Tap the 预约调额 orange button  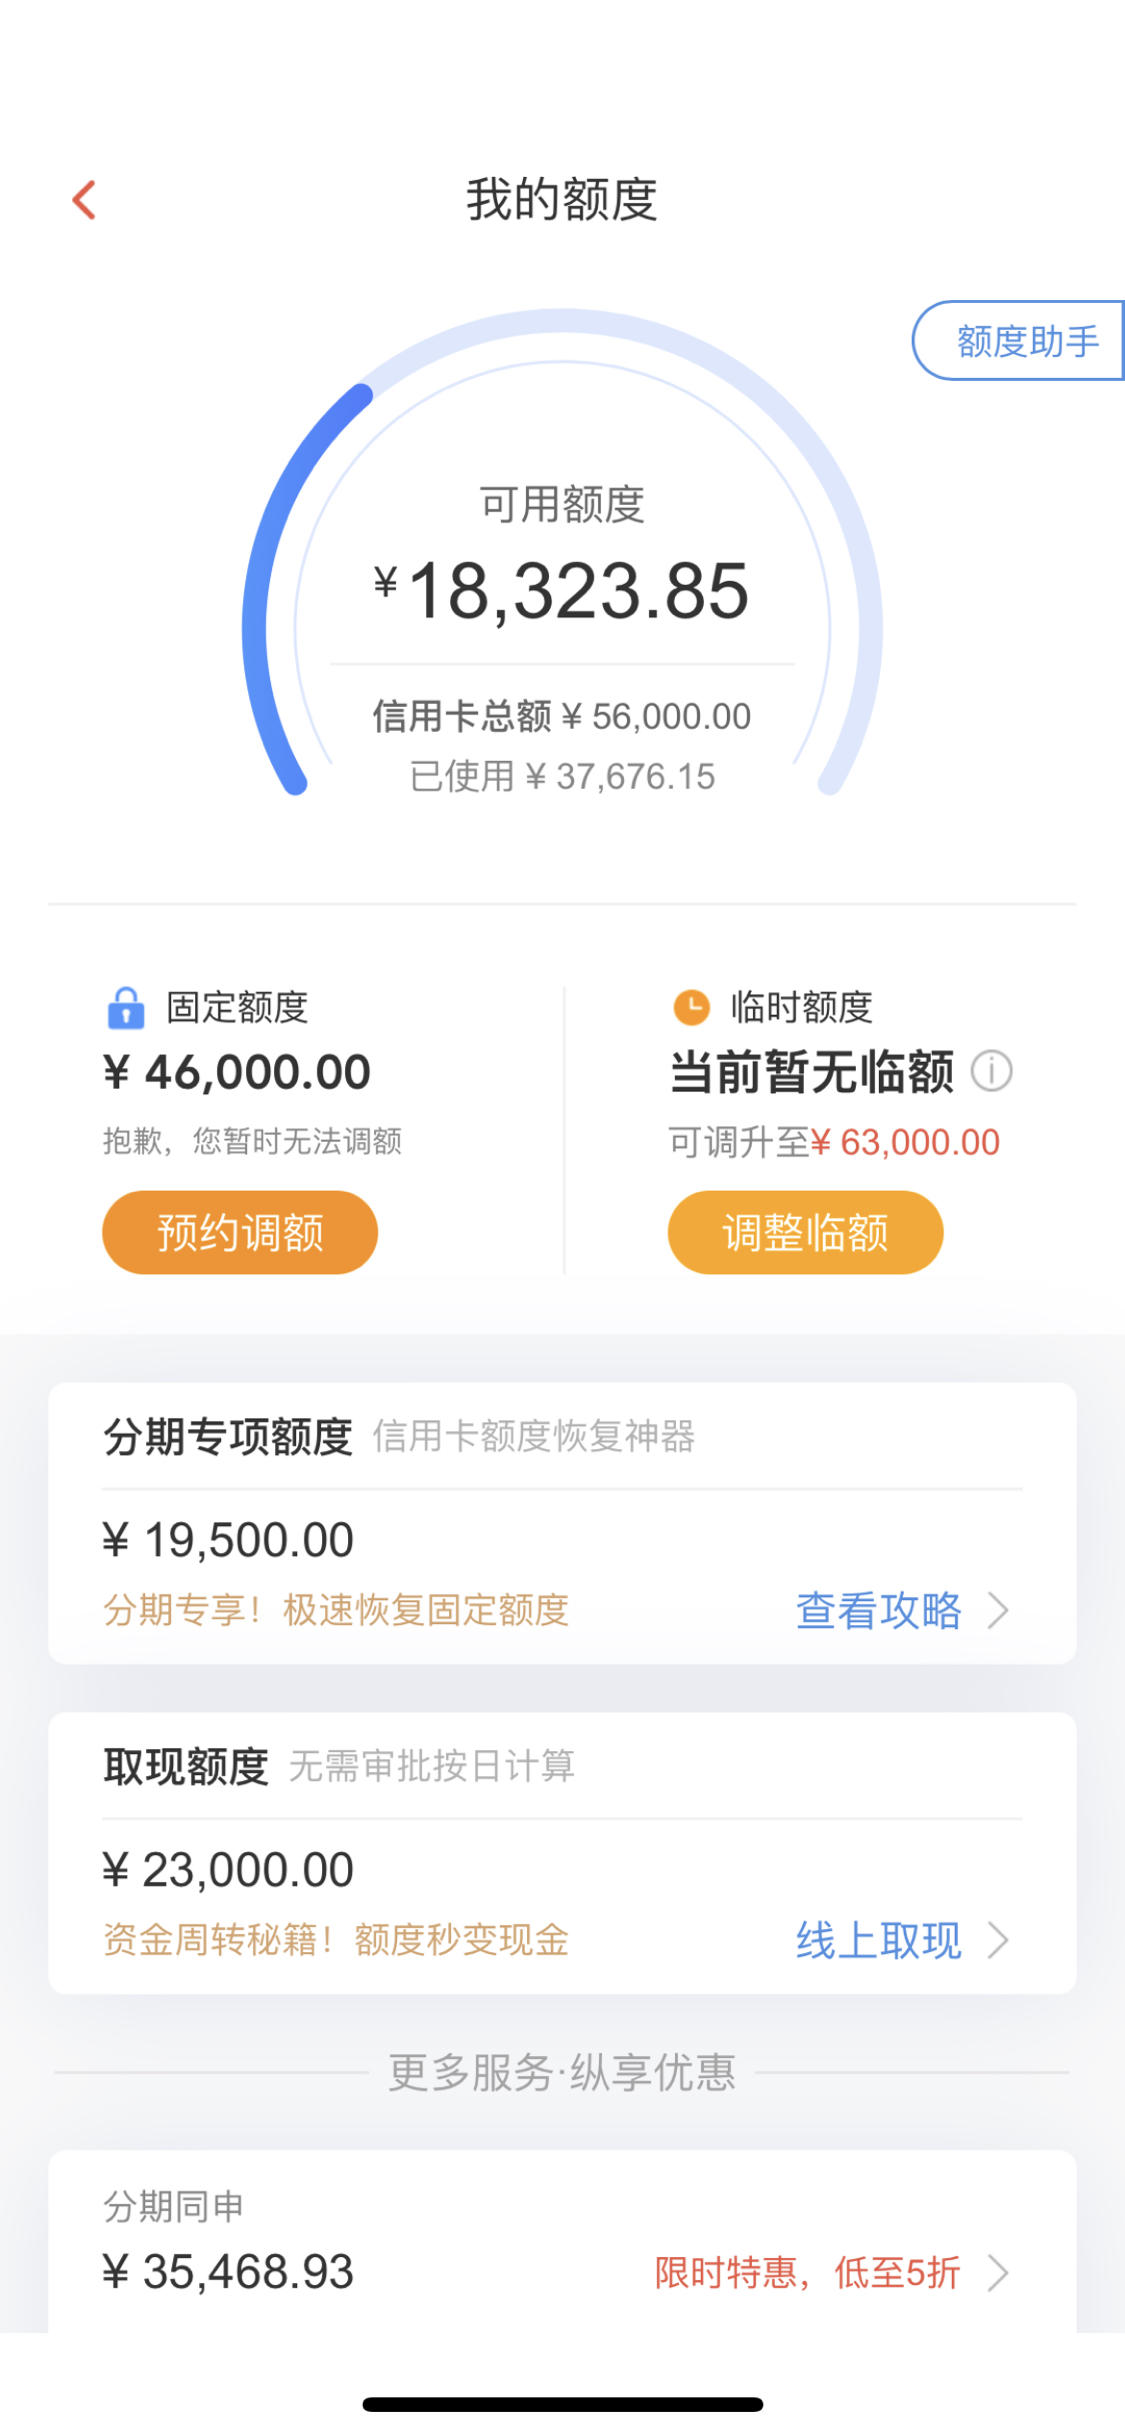coord(240,1232)
